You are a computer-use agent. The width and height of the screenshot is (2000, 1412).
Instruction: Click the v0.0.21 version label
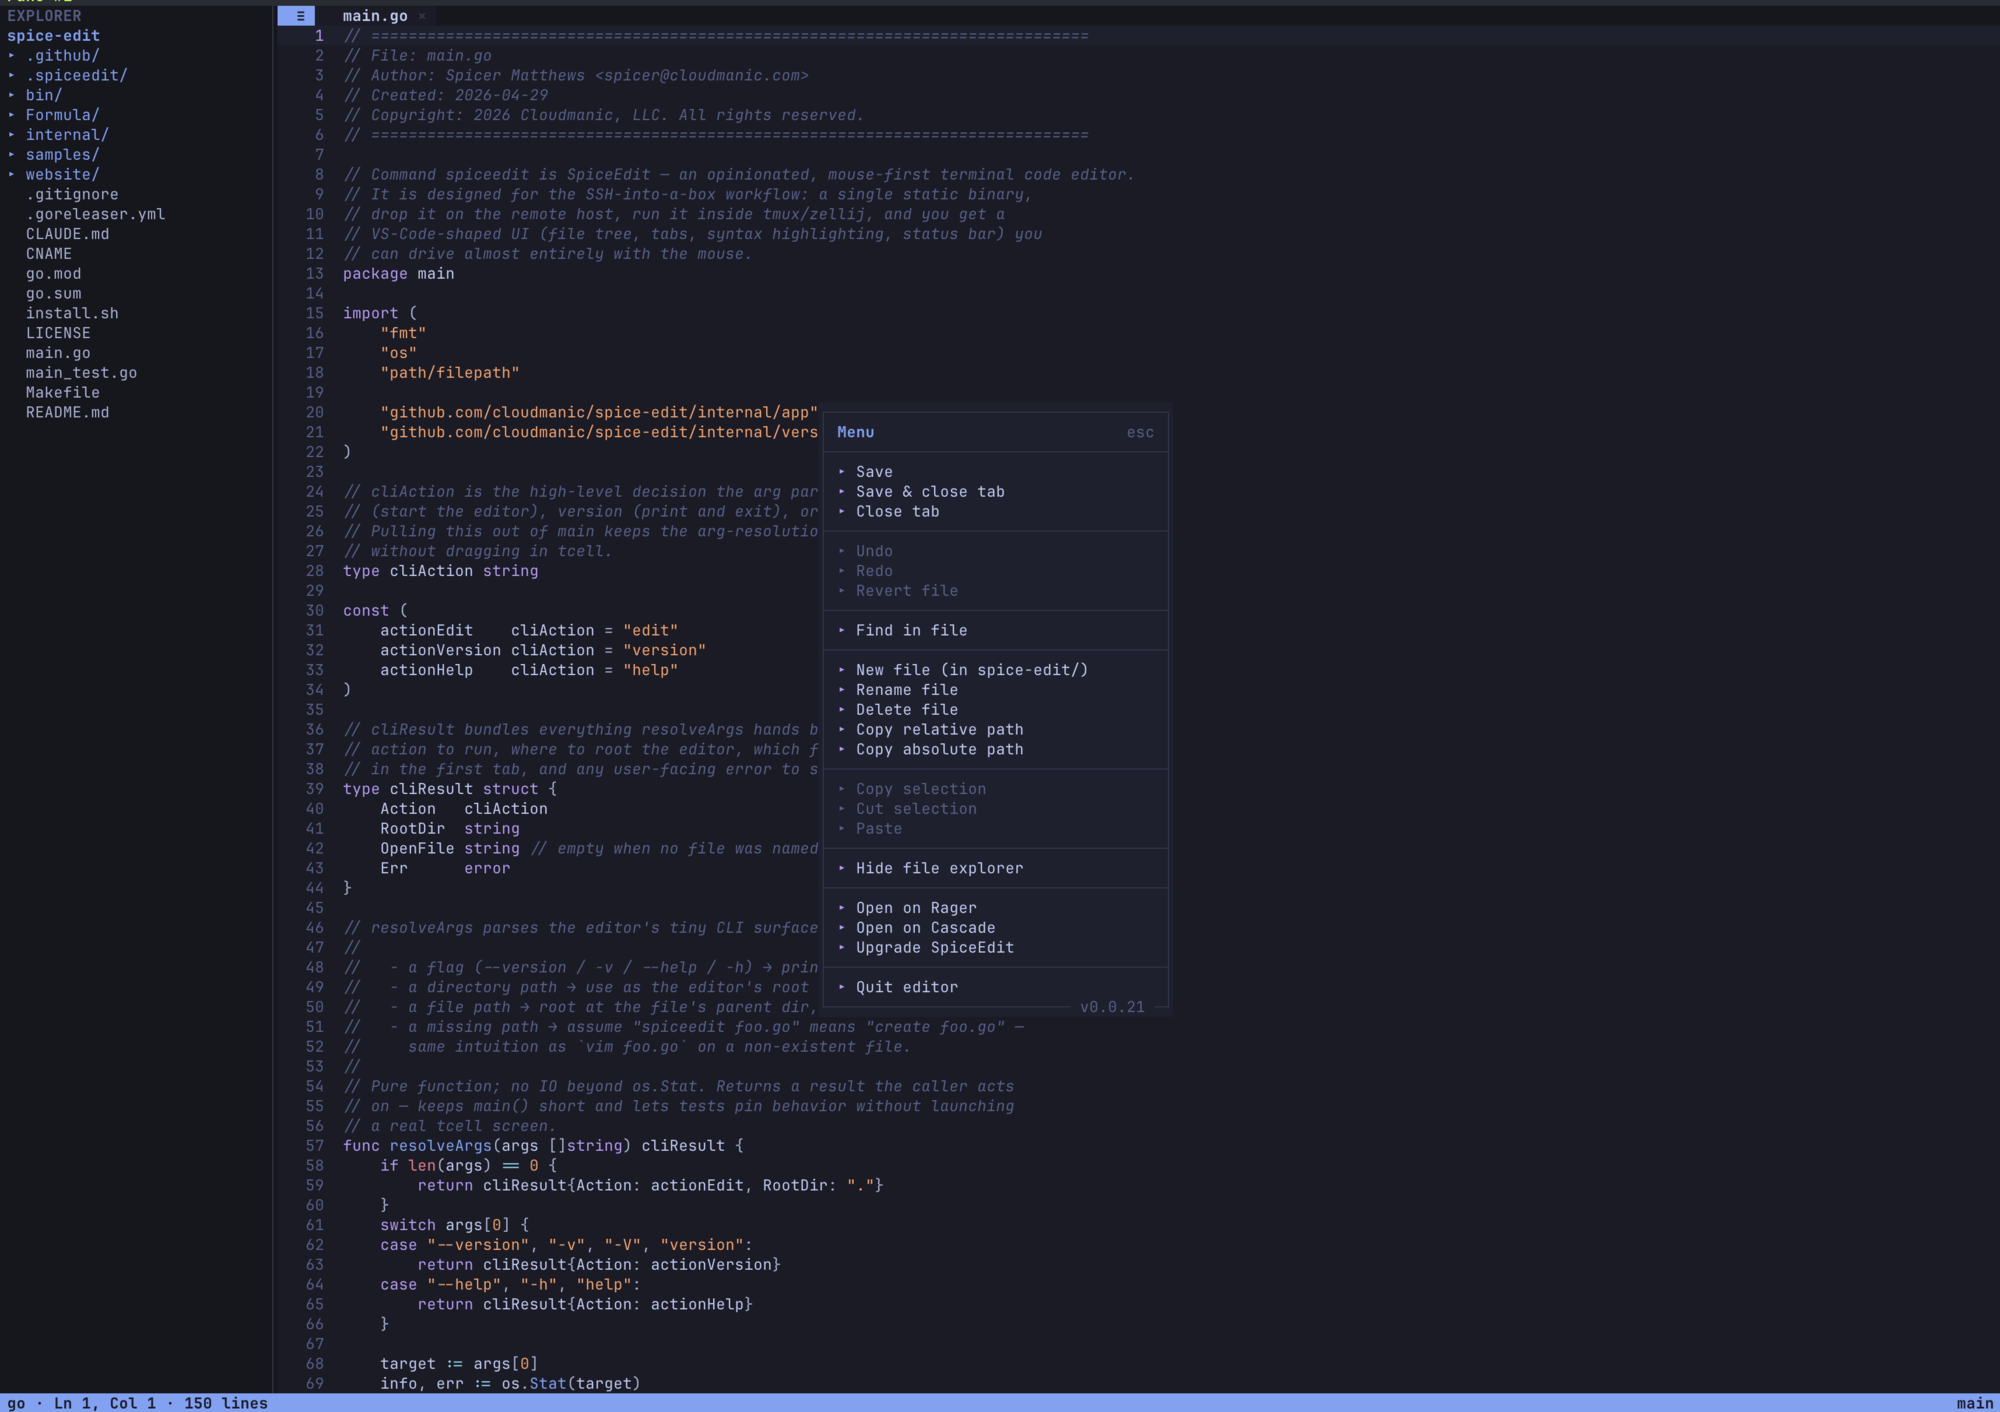point(1112,1008)
